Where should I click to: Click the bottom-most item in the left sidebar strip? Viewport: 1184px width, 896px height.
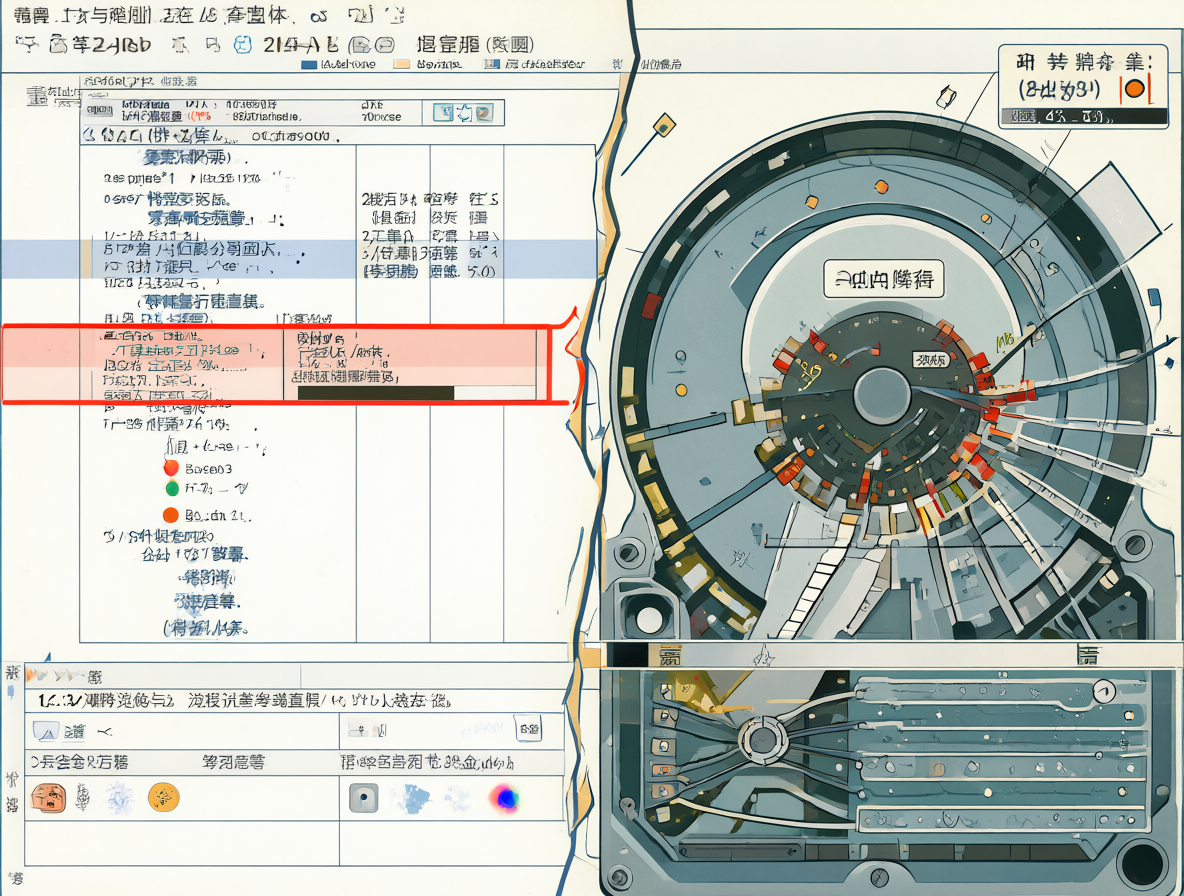pos(16,878)
